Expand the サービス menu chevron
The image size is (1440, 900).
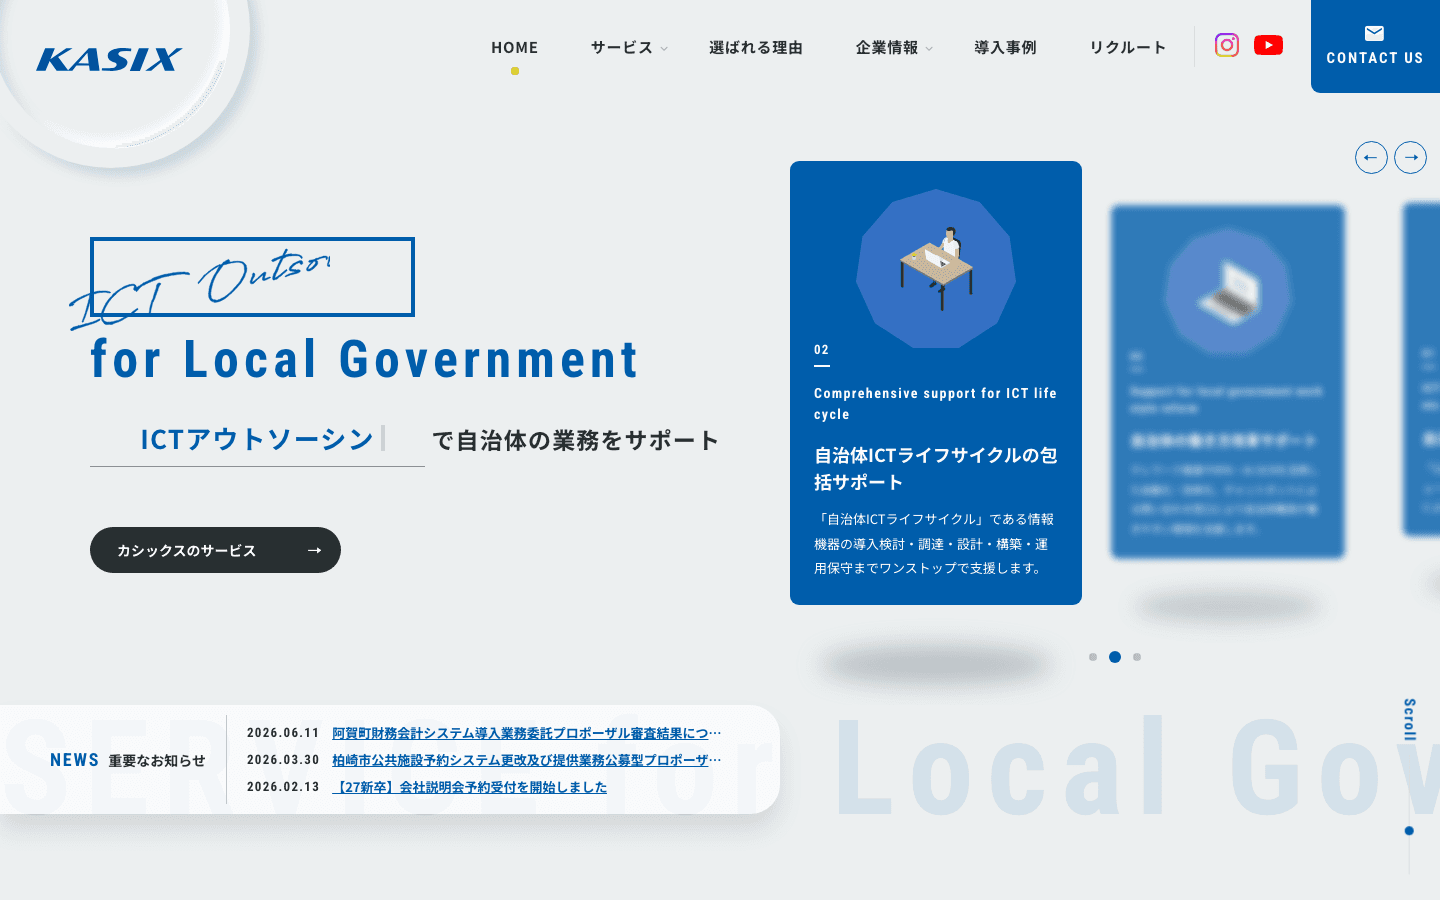(x=664, y=49)
